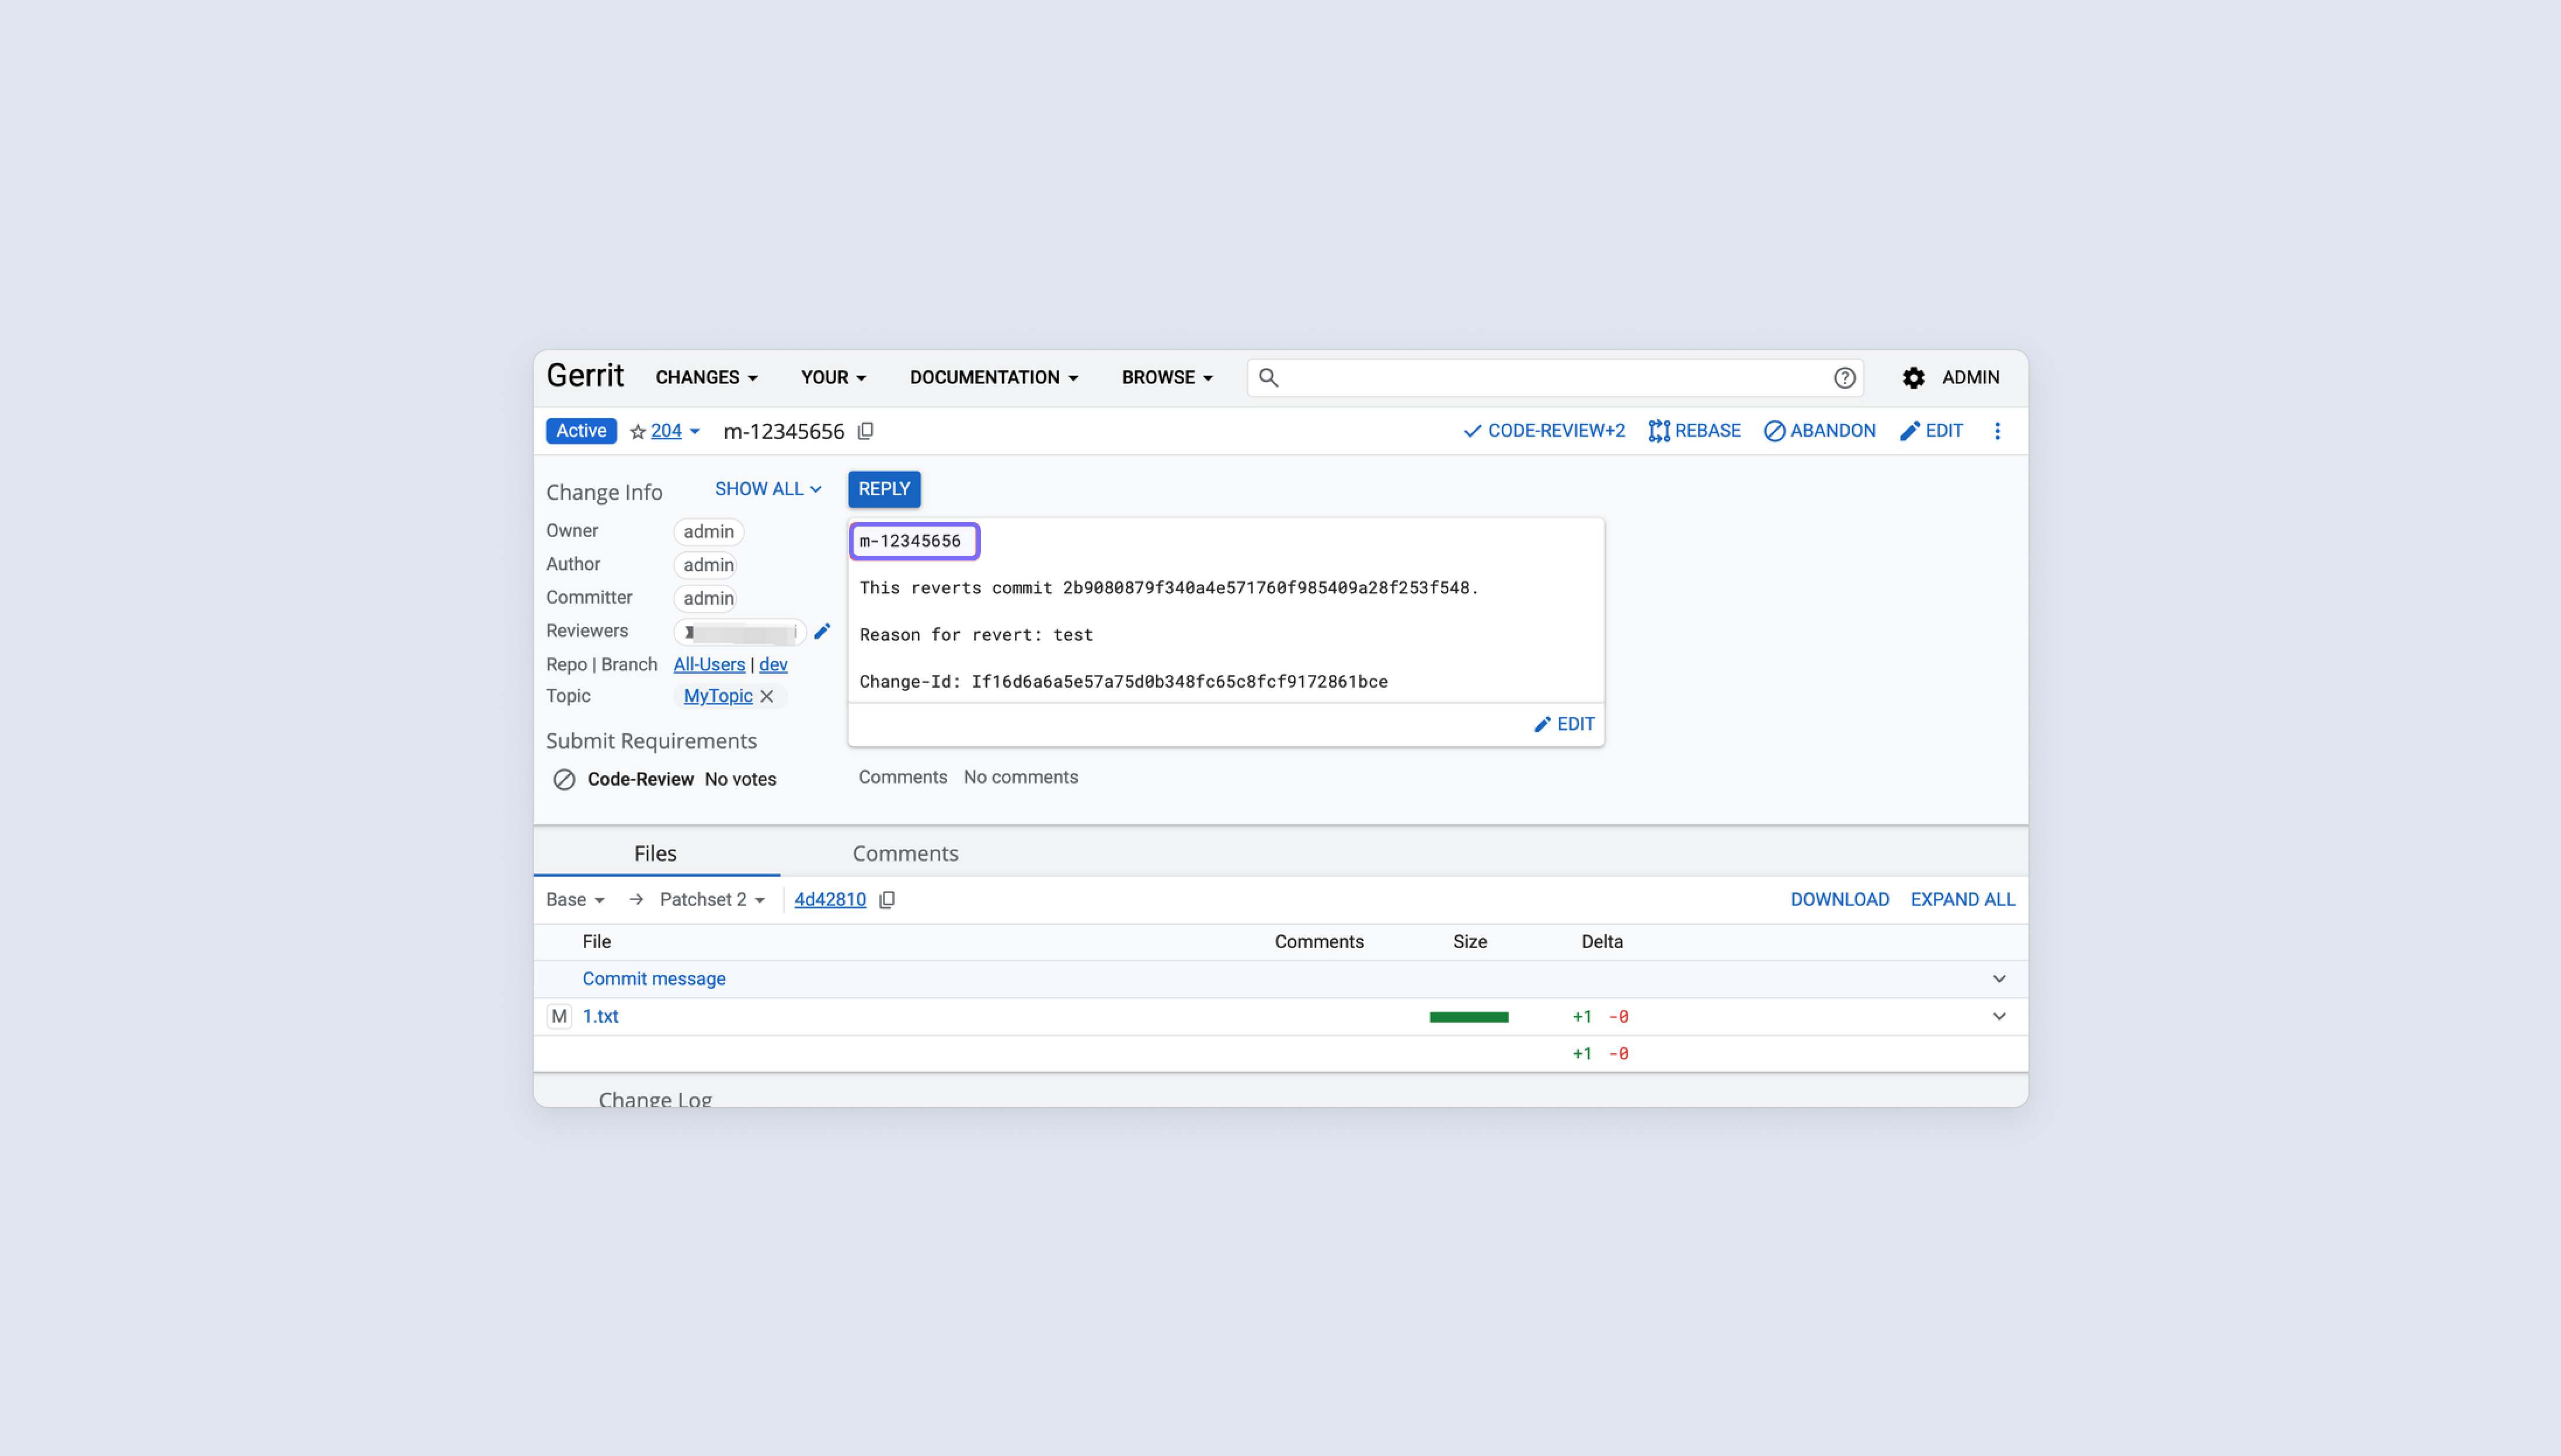Open the more actions three-dot menu
This screenshot has width=2561, height=1456.
[1997, 431]
